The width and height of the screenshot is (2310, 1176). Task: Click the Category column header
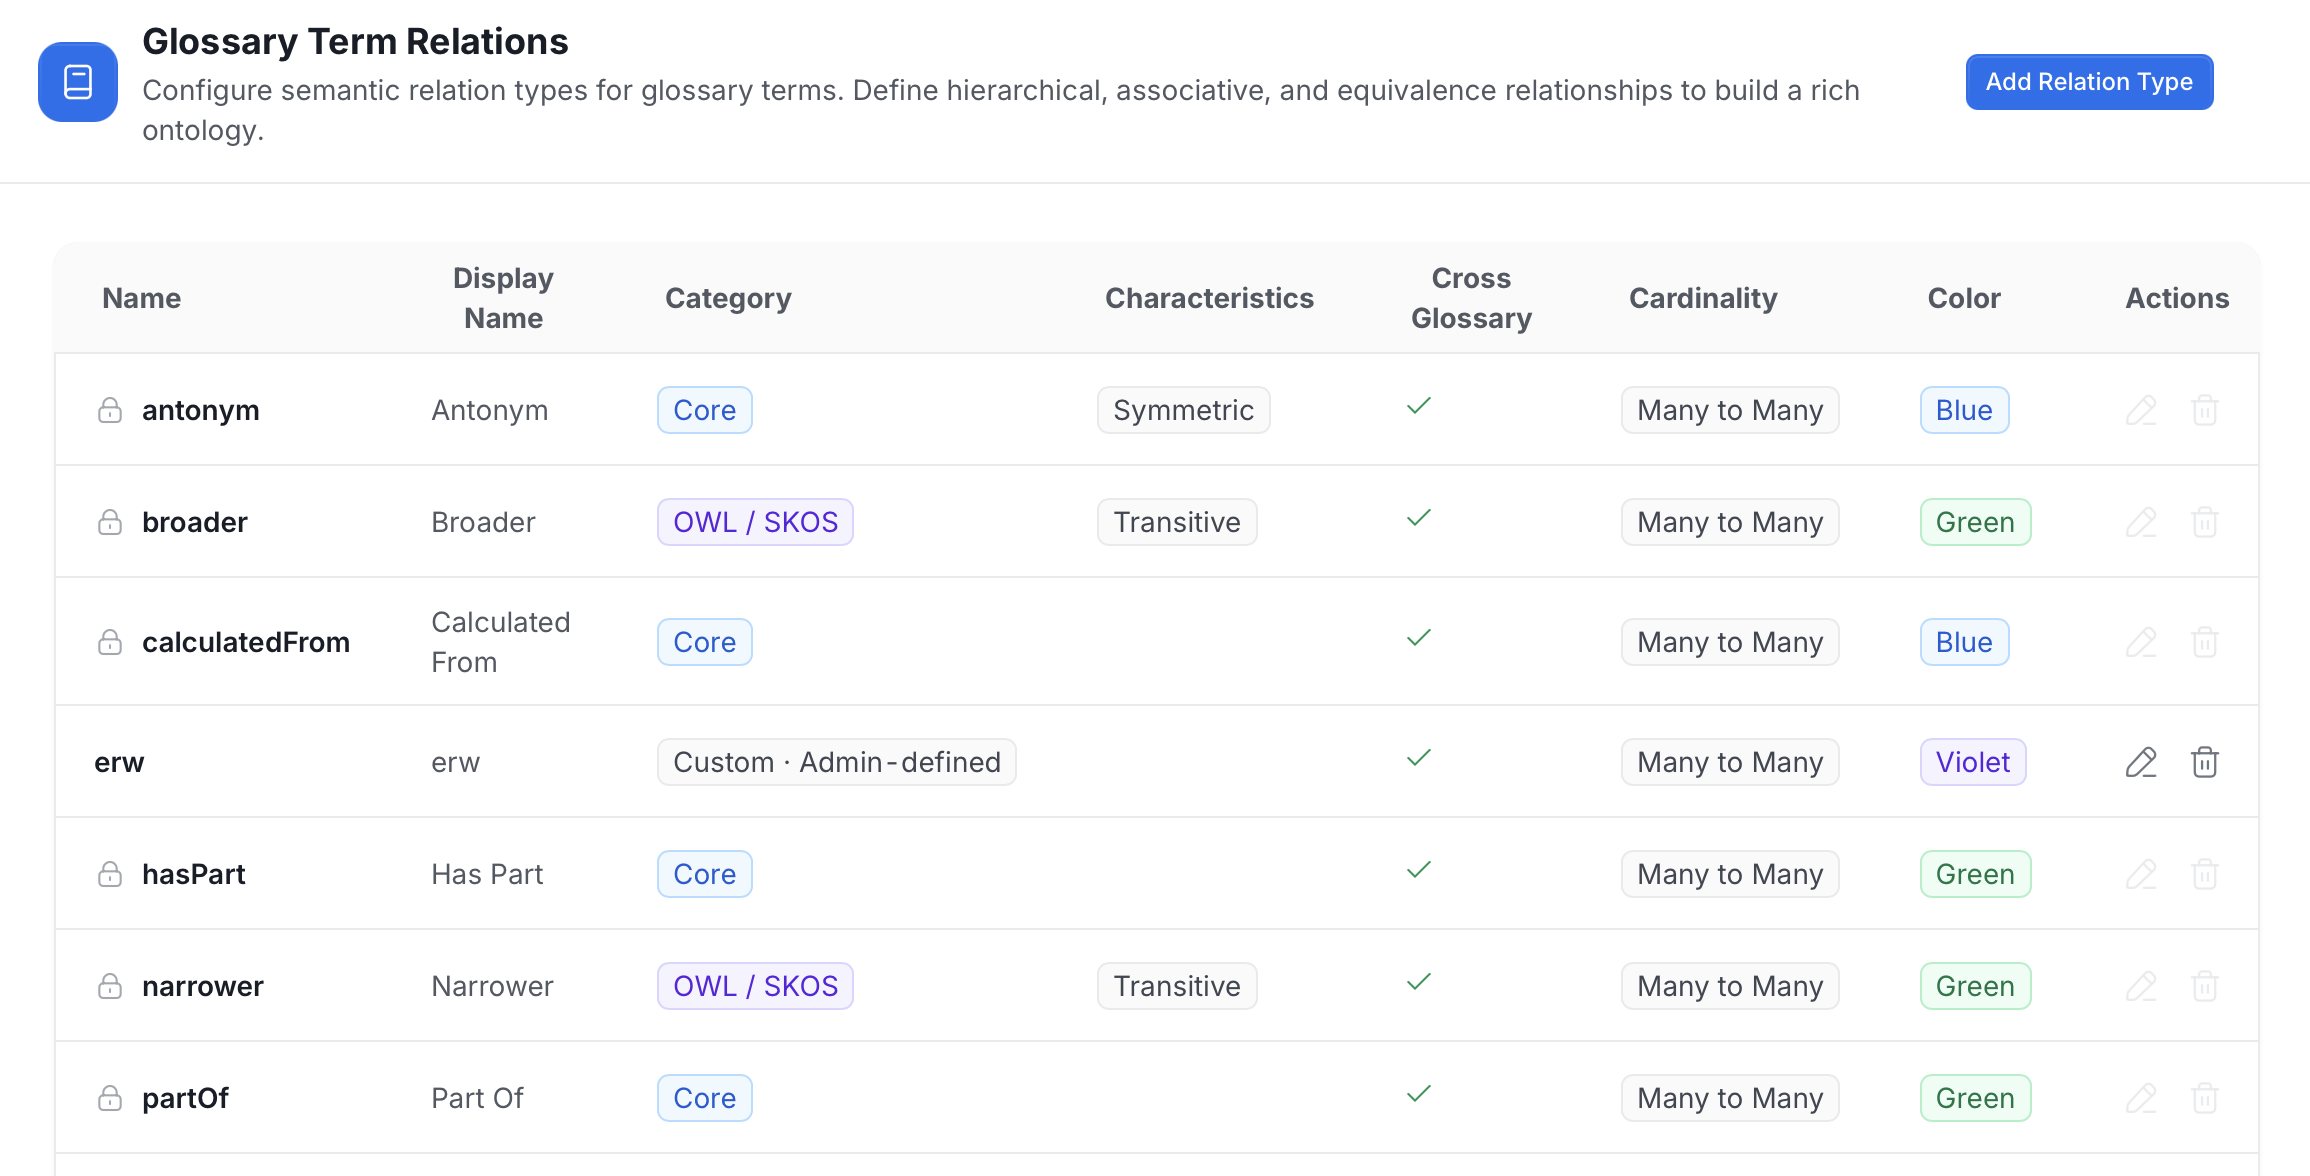[728, 298]
